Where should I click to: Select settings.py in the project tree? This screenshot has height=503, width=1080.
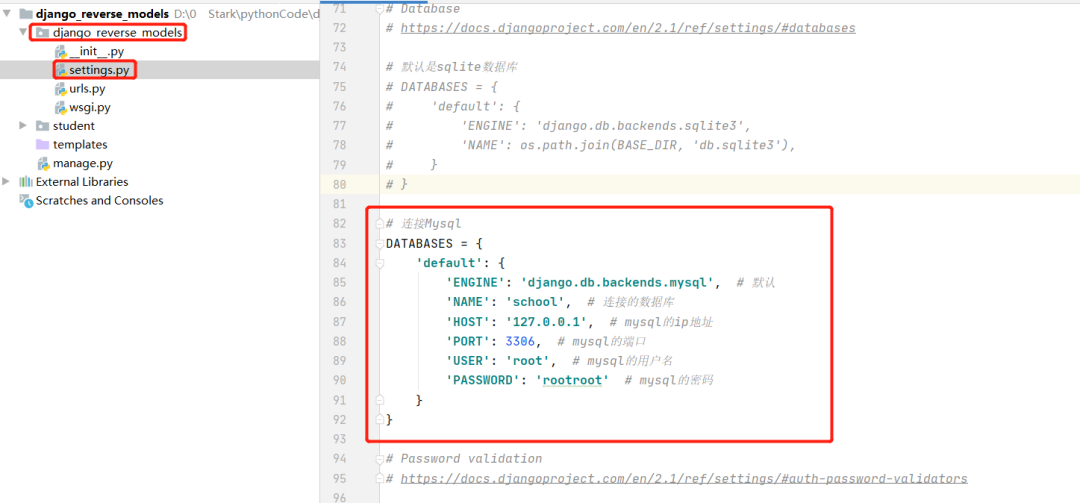point(99,70)
